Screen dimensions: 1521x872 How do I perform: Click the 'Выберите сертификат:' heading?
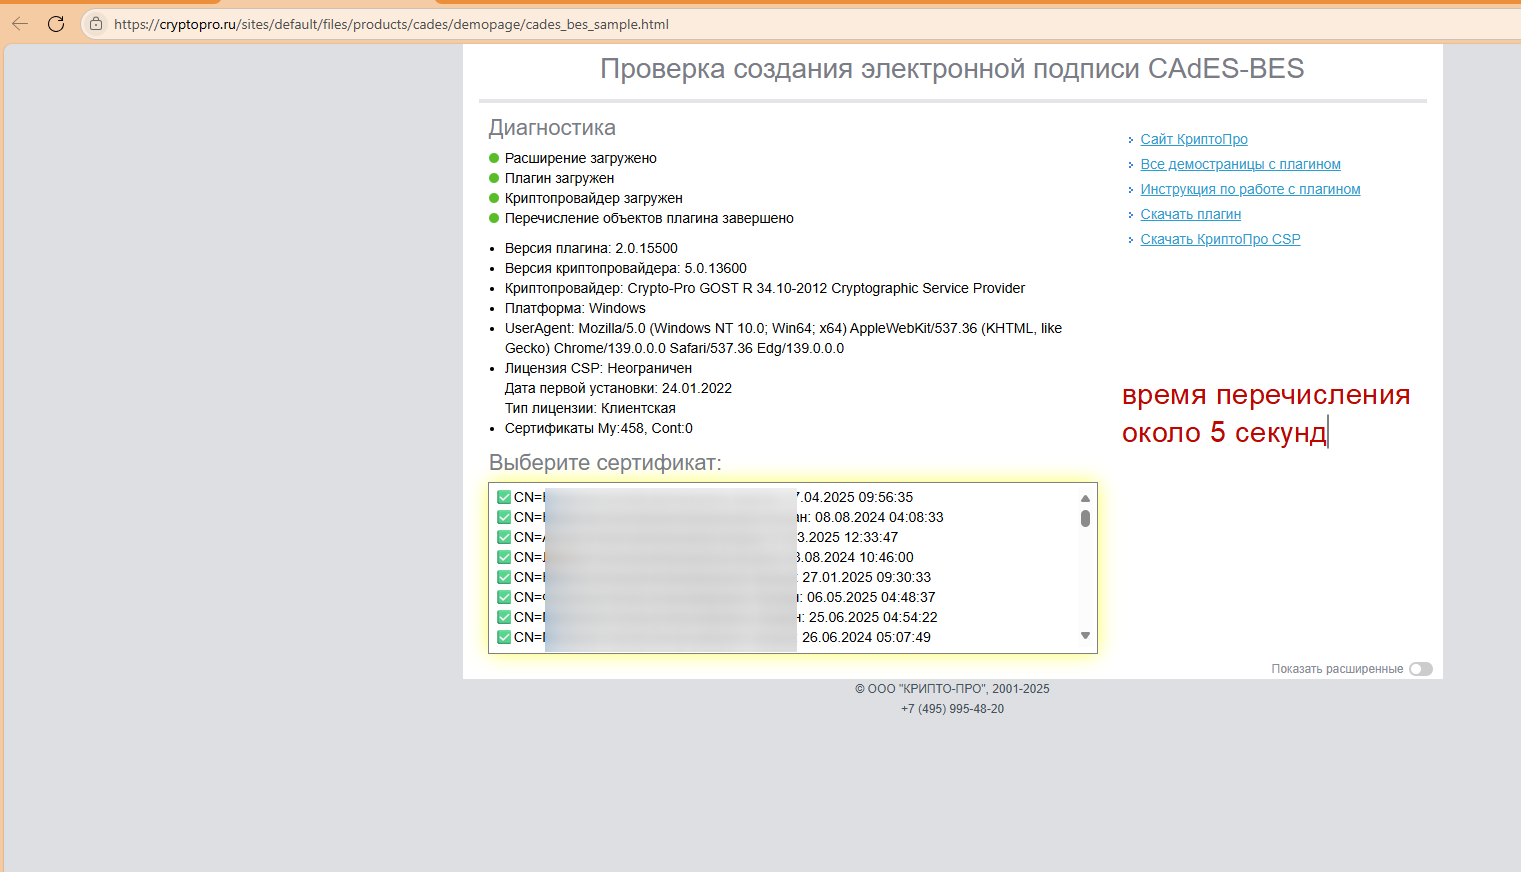pos(605,463)
